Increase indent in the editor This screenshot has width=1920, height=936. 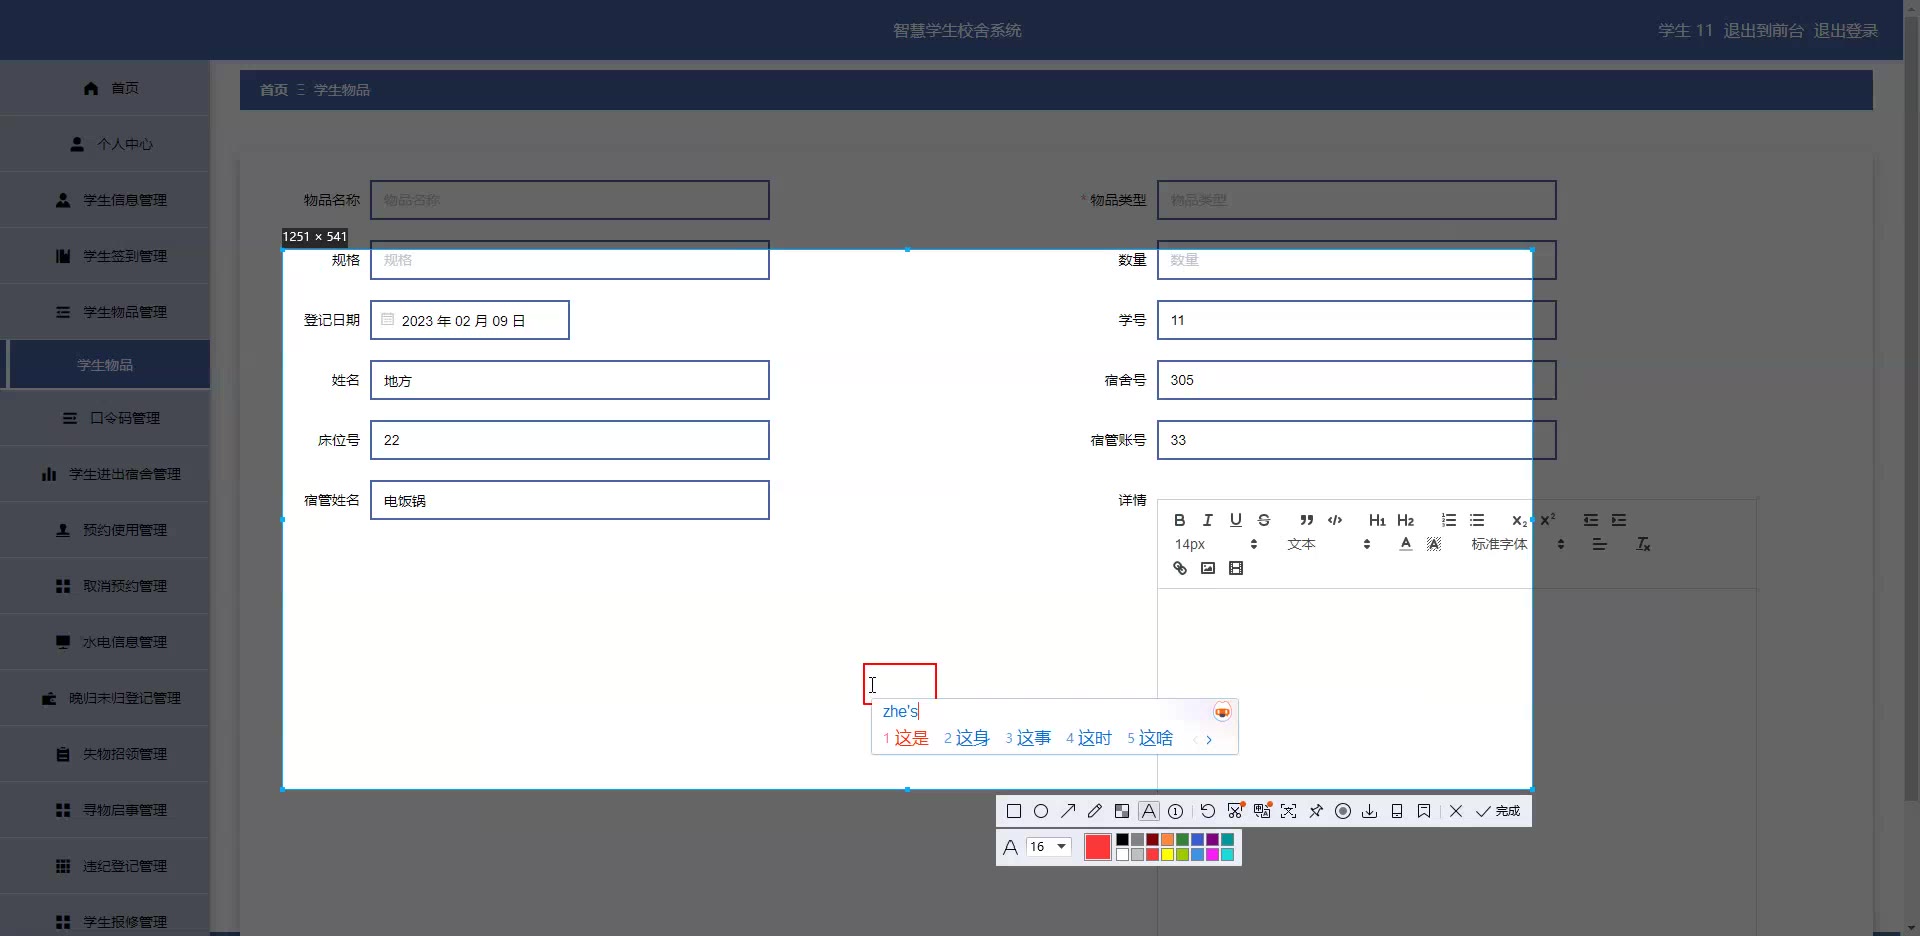click(1619, 520)
